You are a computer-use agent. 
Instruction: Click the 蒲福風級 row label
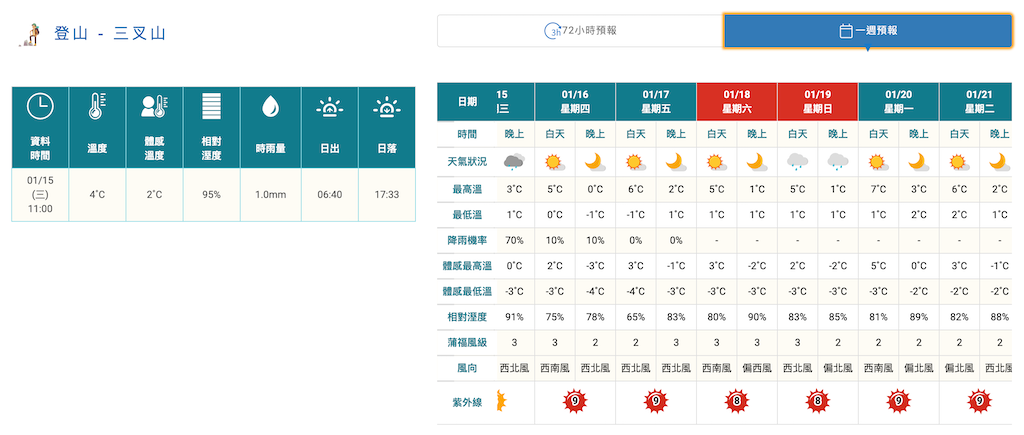(467, 342)
